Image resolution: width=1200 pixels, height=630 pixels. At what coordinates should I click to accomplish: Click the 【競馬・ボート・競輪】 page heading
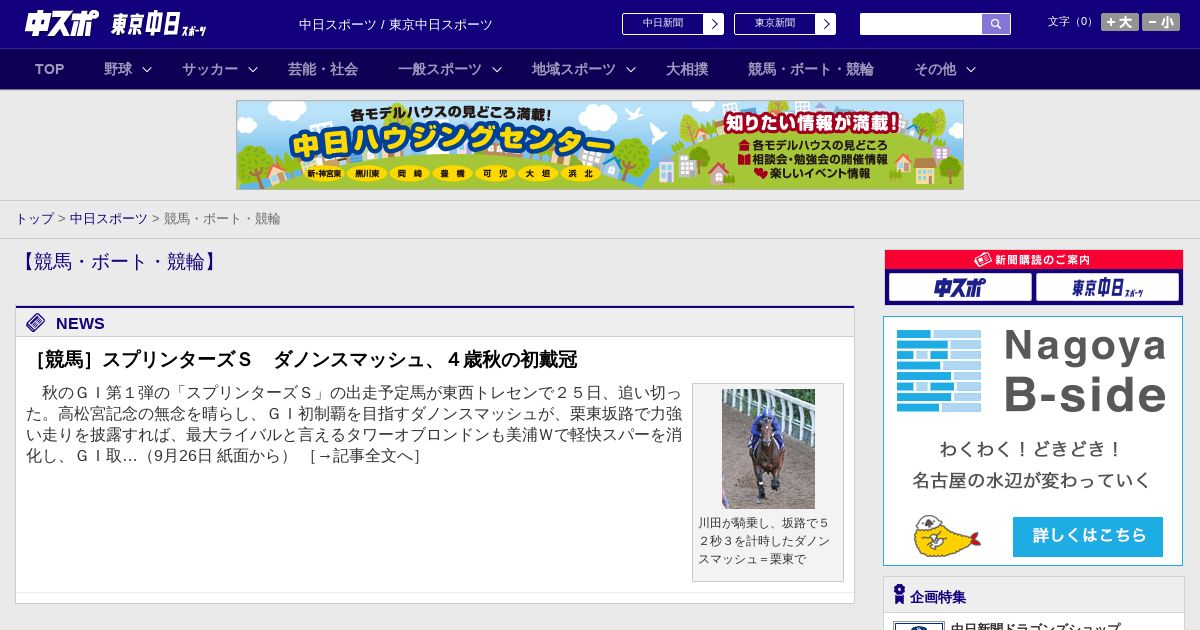pos(120,262)
